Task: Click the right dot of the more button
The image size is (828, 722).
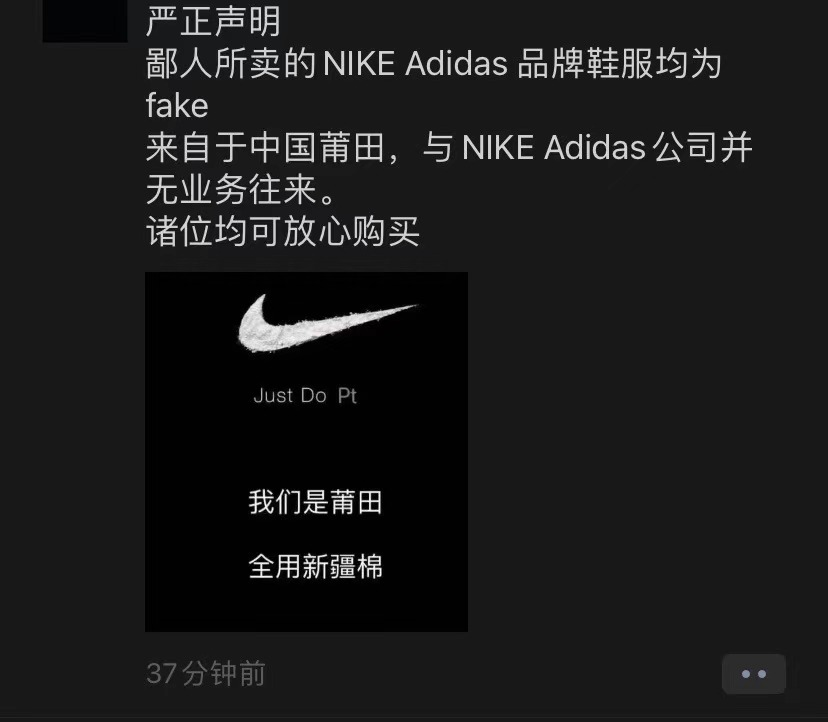Action: [x=761, y=674]
